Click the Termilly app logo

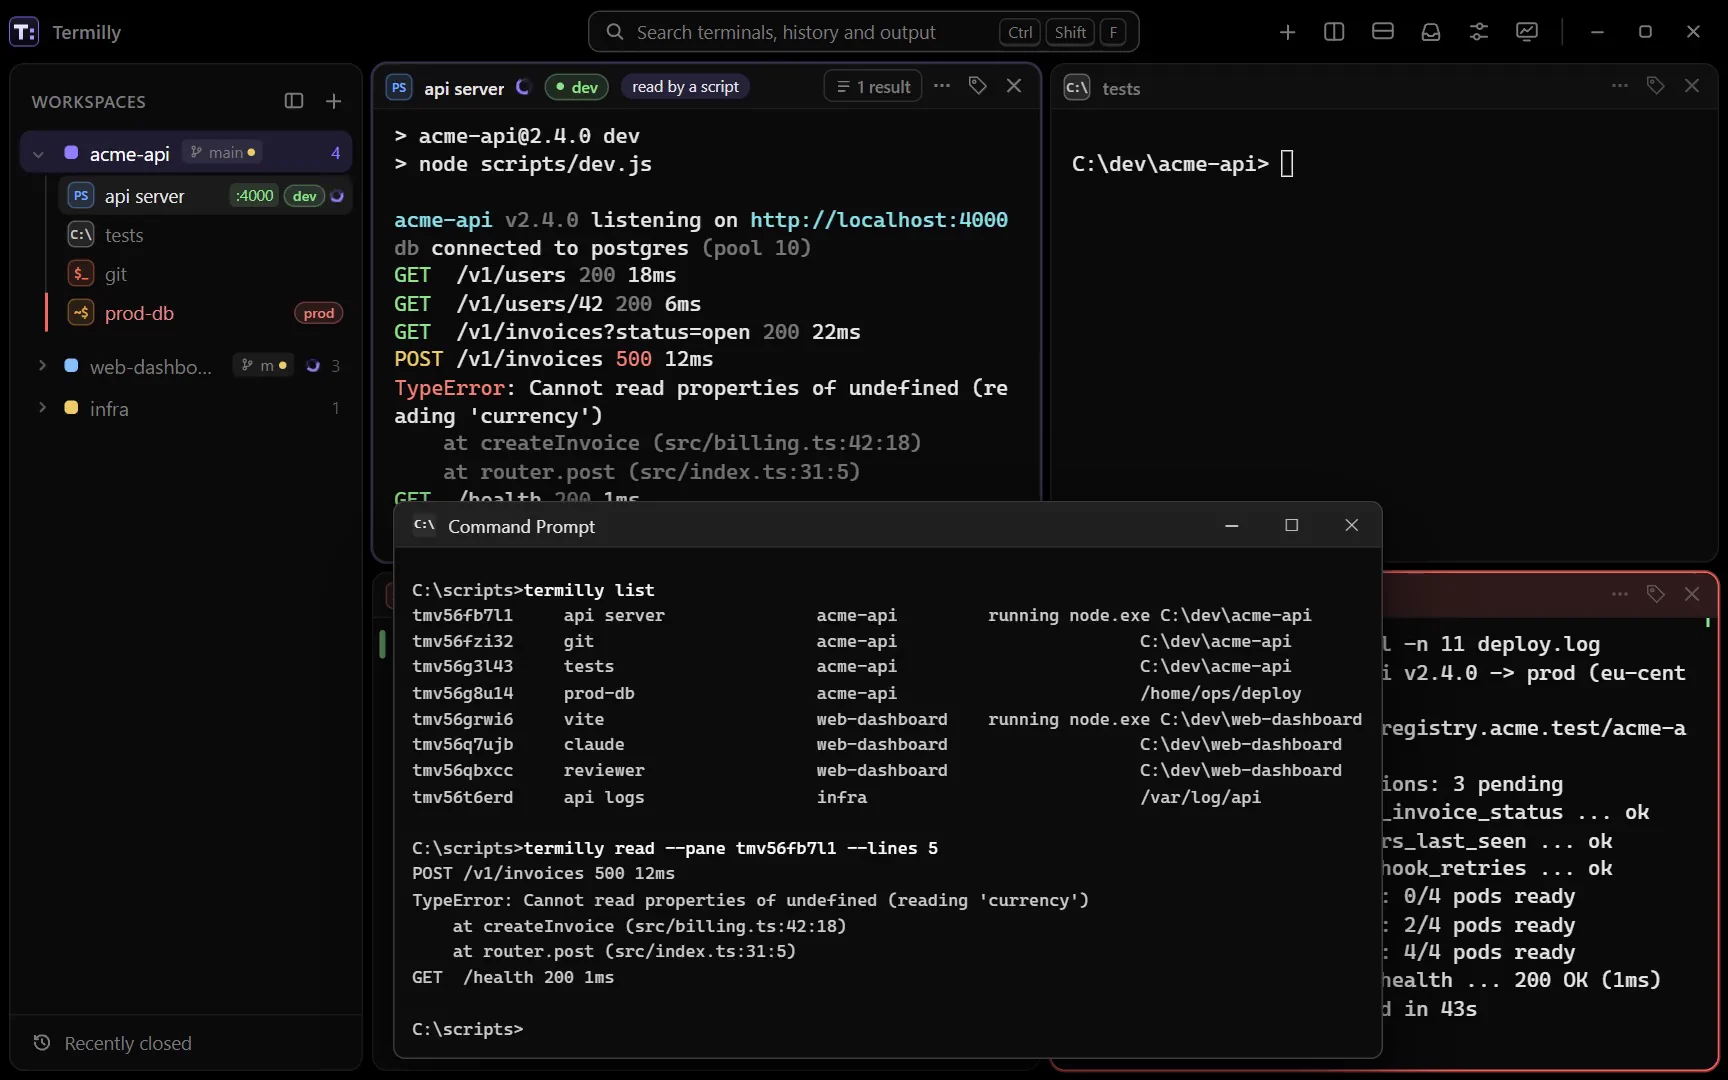pos(24,32)
